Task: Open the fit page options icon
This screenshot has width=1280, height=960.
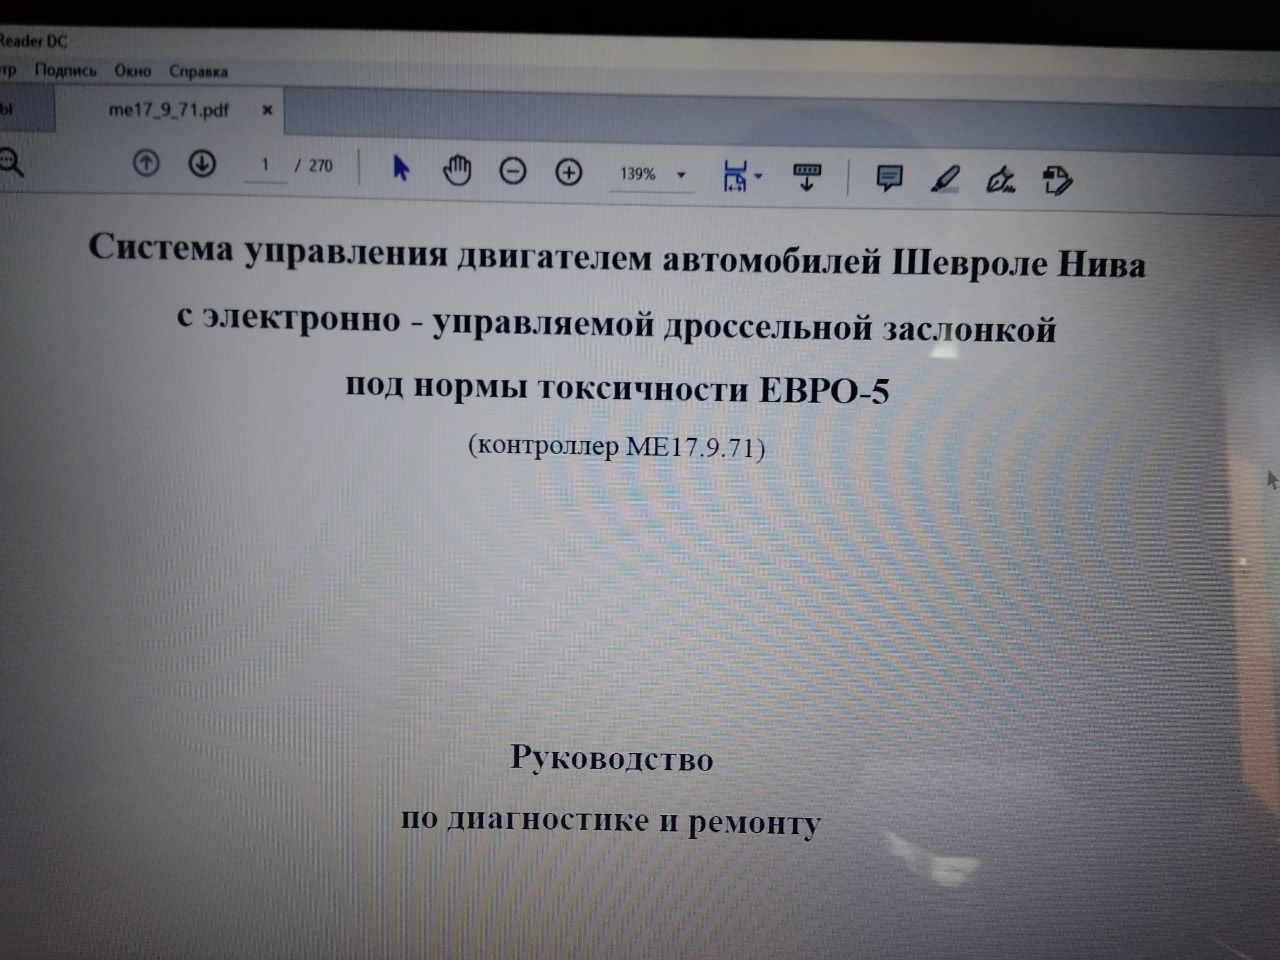Action: tap(735, 177)
